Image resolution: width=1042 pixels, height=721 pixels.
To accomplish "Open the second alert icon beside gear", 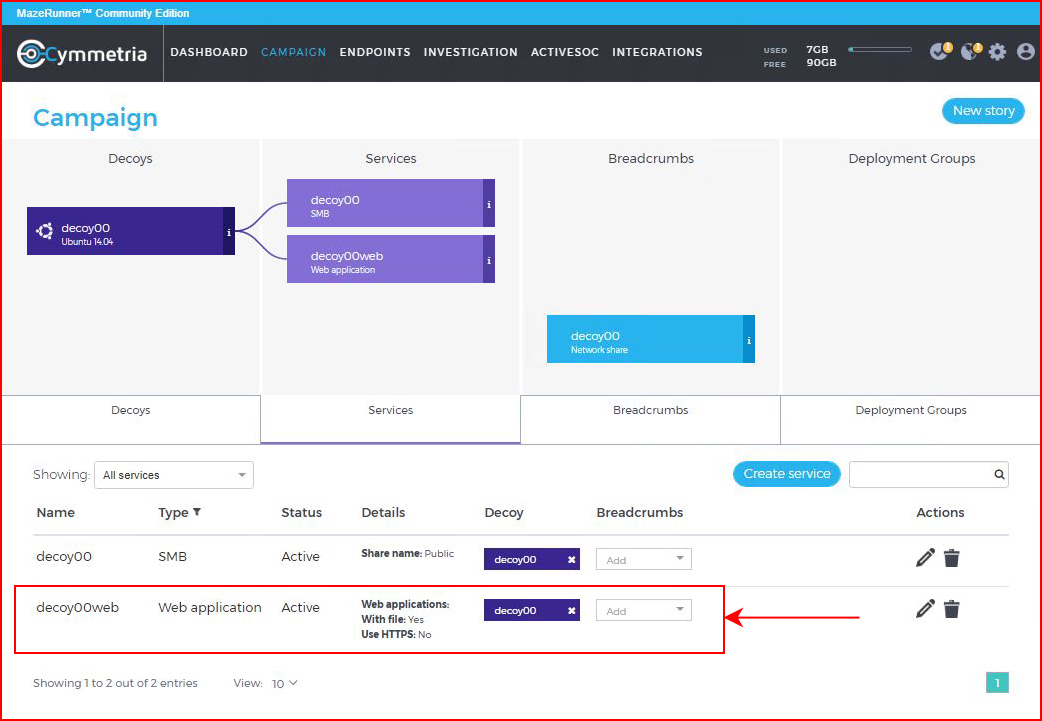I will pyautogui.click(x=971, y=51).
